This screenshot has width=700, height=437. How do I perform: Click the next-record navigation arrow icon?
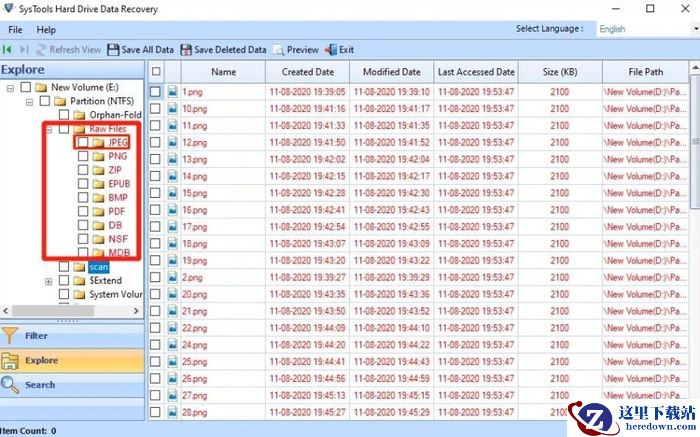tap(24, 50)
